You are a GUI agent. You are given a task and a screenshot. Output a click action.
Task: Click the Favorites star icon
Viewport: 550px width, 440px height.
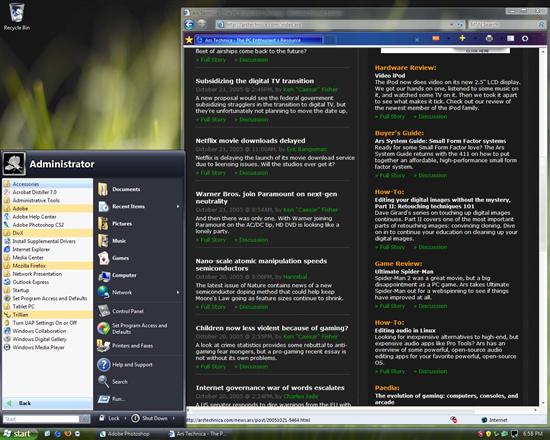(x=189, y=40)
